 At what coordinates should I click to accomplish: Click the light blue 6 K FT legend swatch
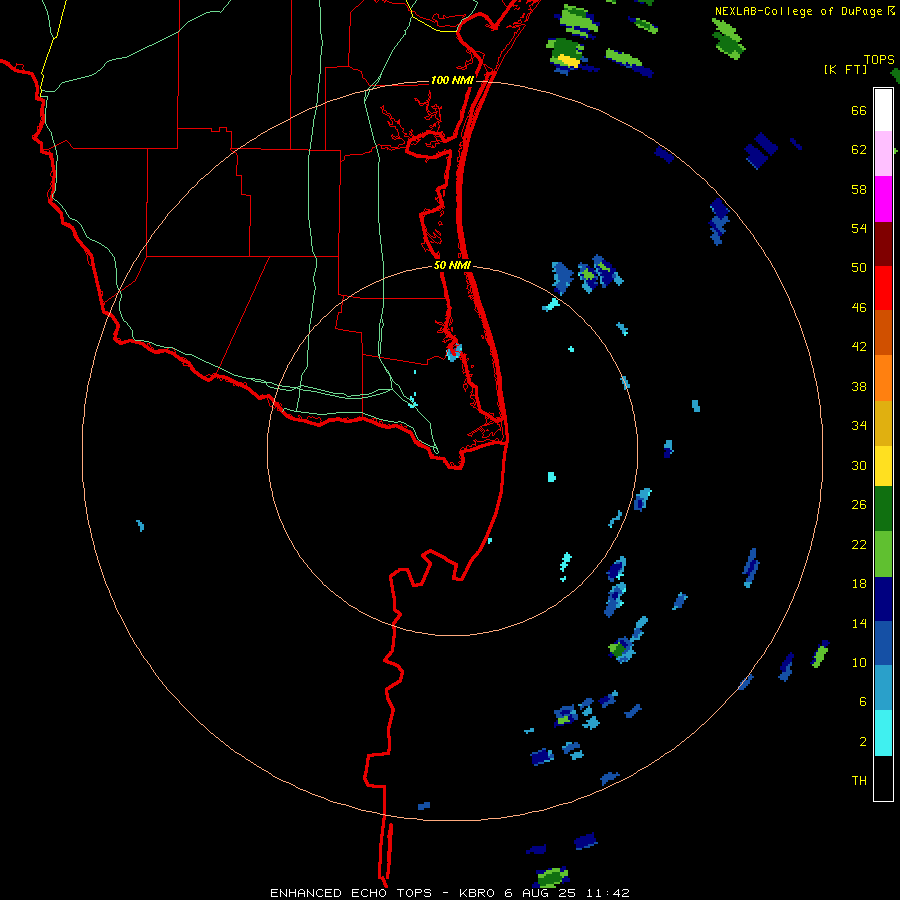(883, 687)
